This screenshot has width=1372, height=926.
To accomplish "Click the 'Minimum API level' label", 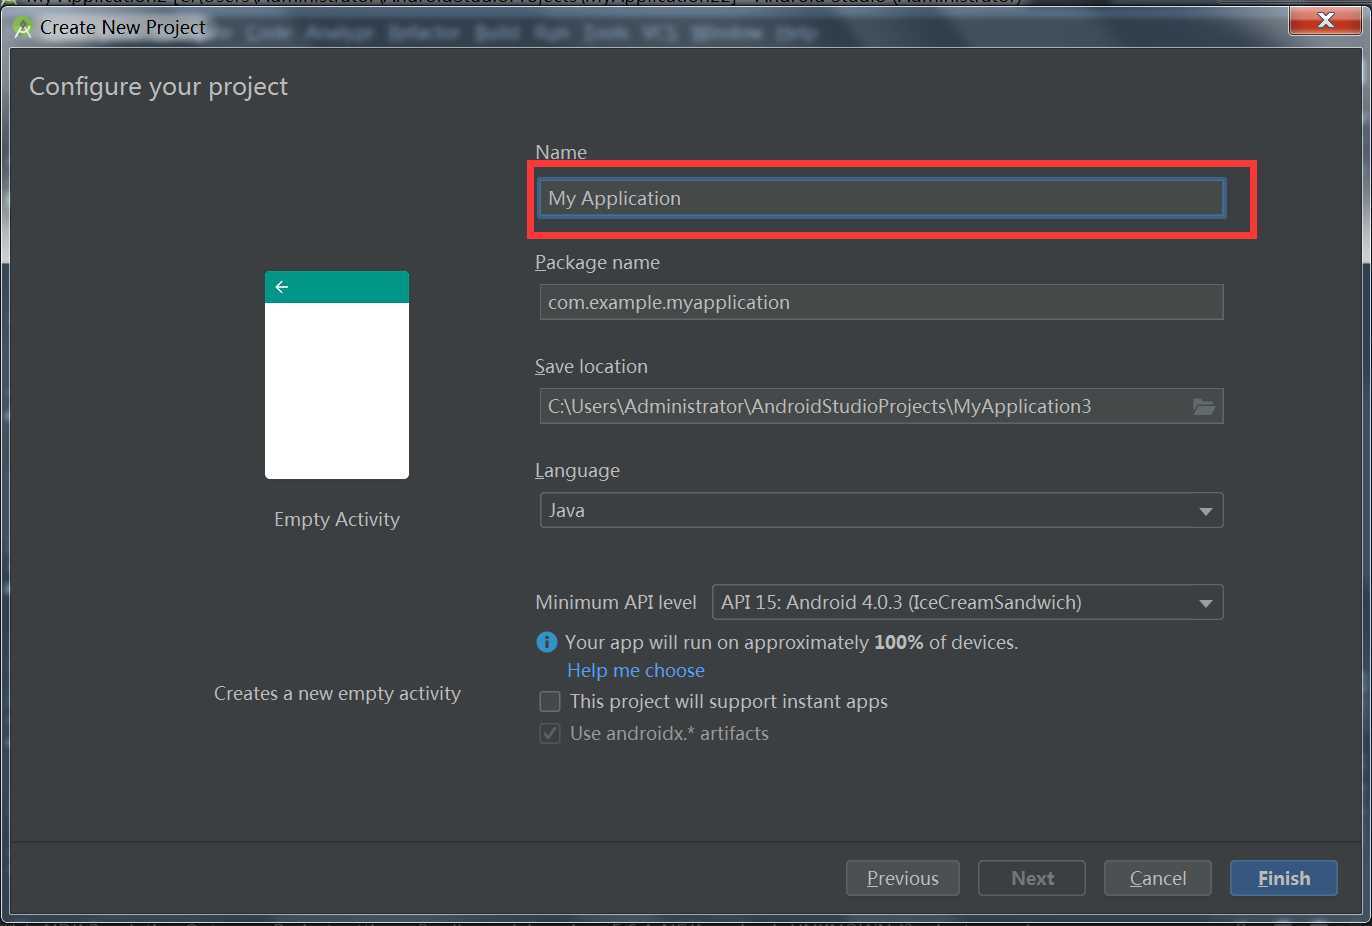I will (616, 602).
